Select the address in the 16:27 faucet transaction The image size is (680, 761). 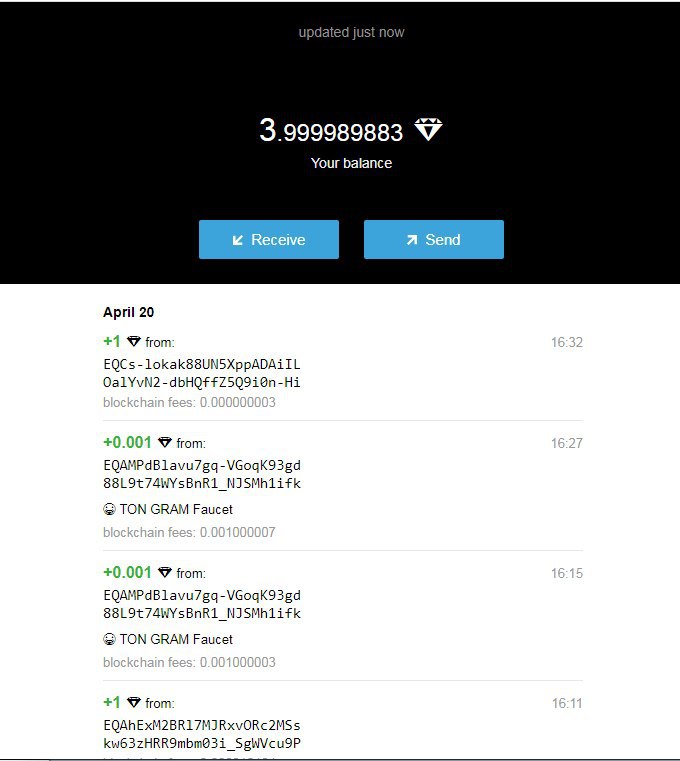pyautogui.click(x=202, y=474)
